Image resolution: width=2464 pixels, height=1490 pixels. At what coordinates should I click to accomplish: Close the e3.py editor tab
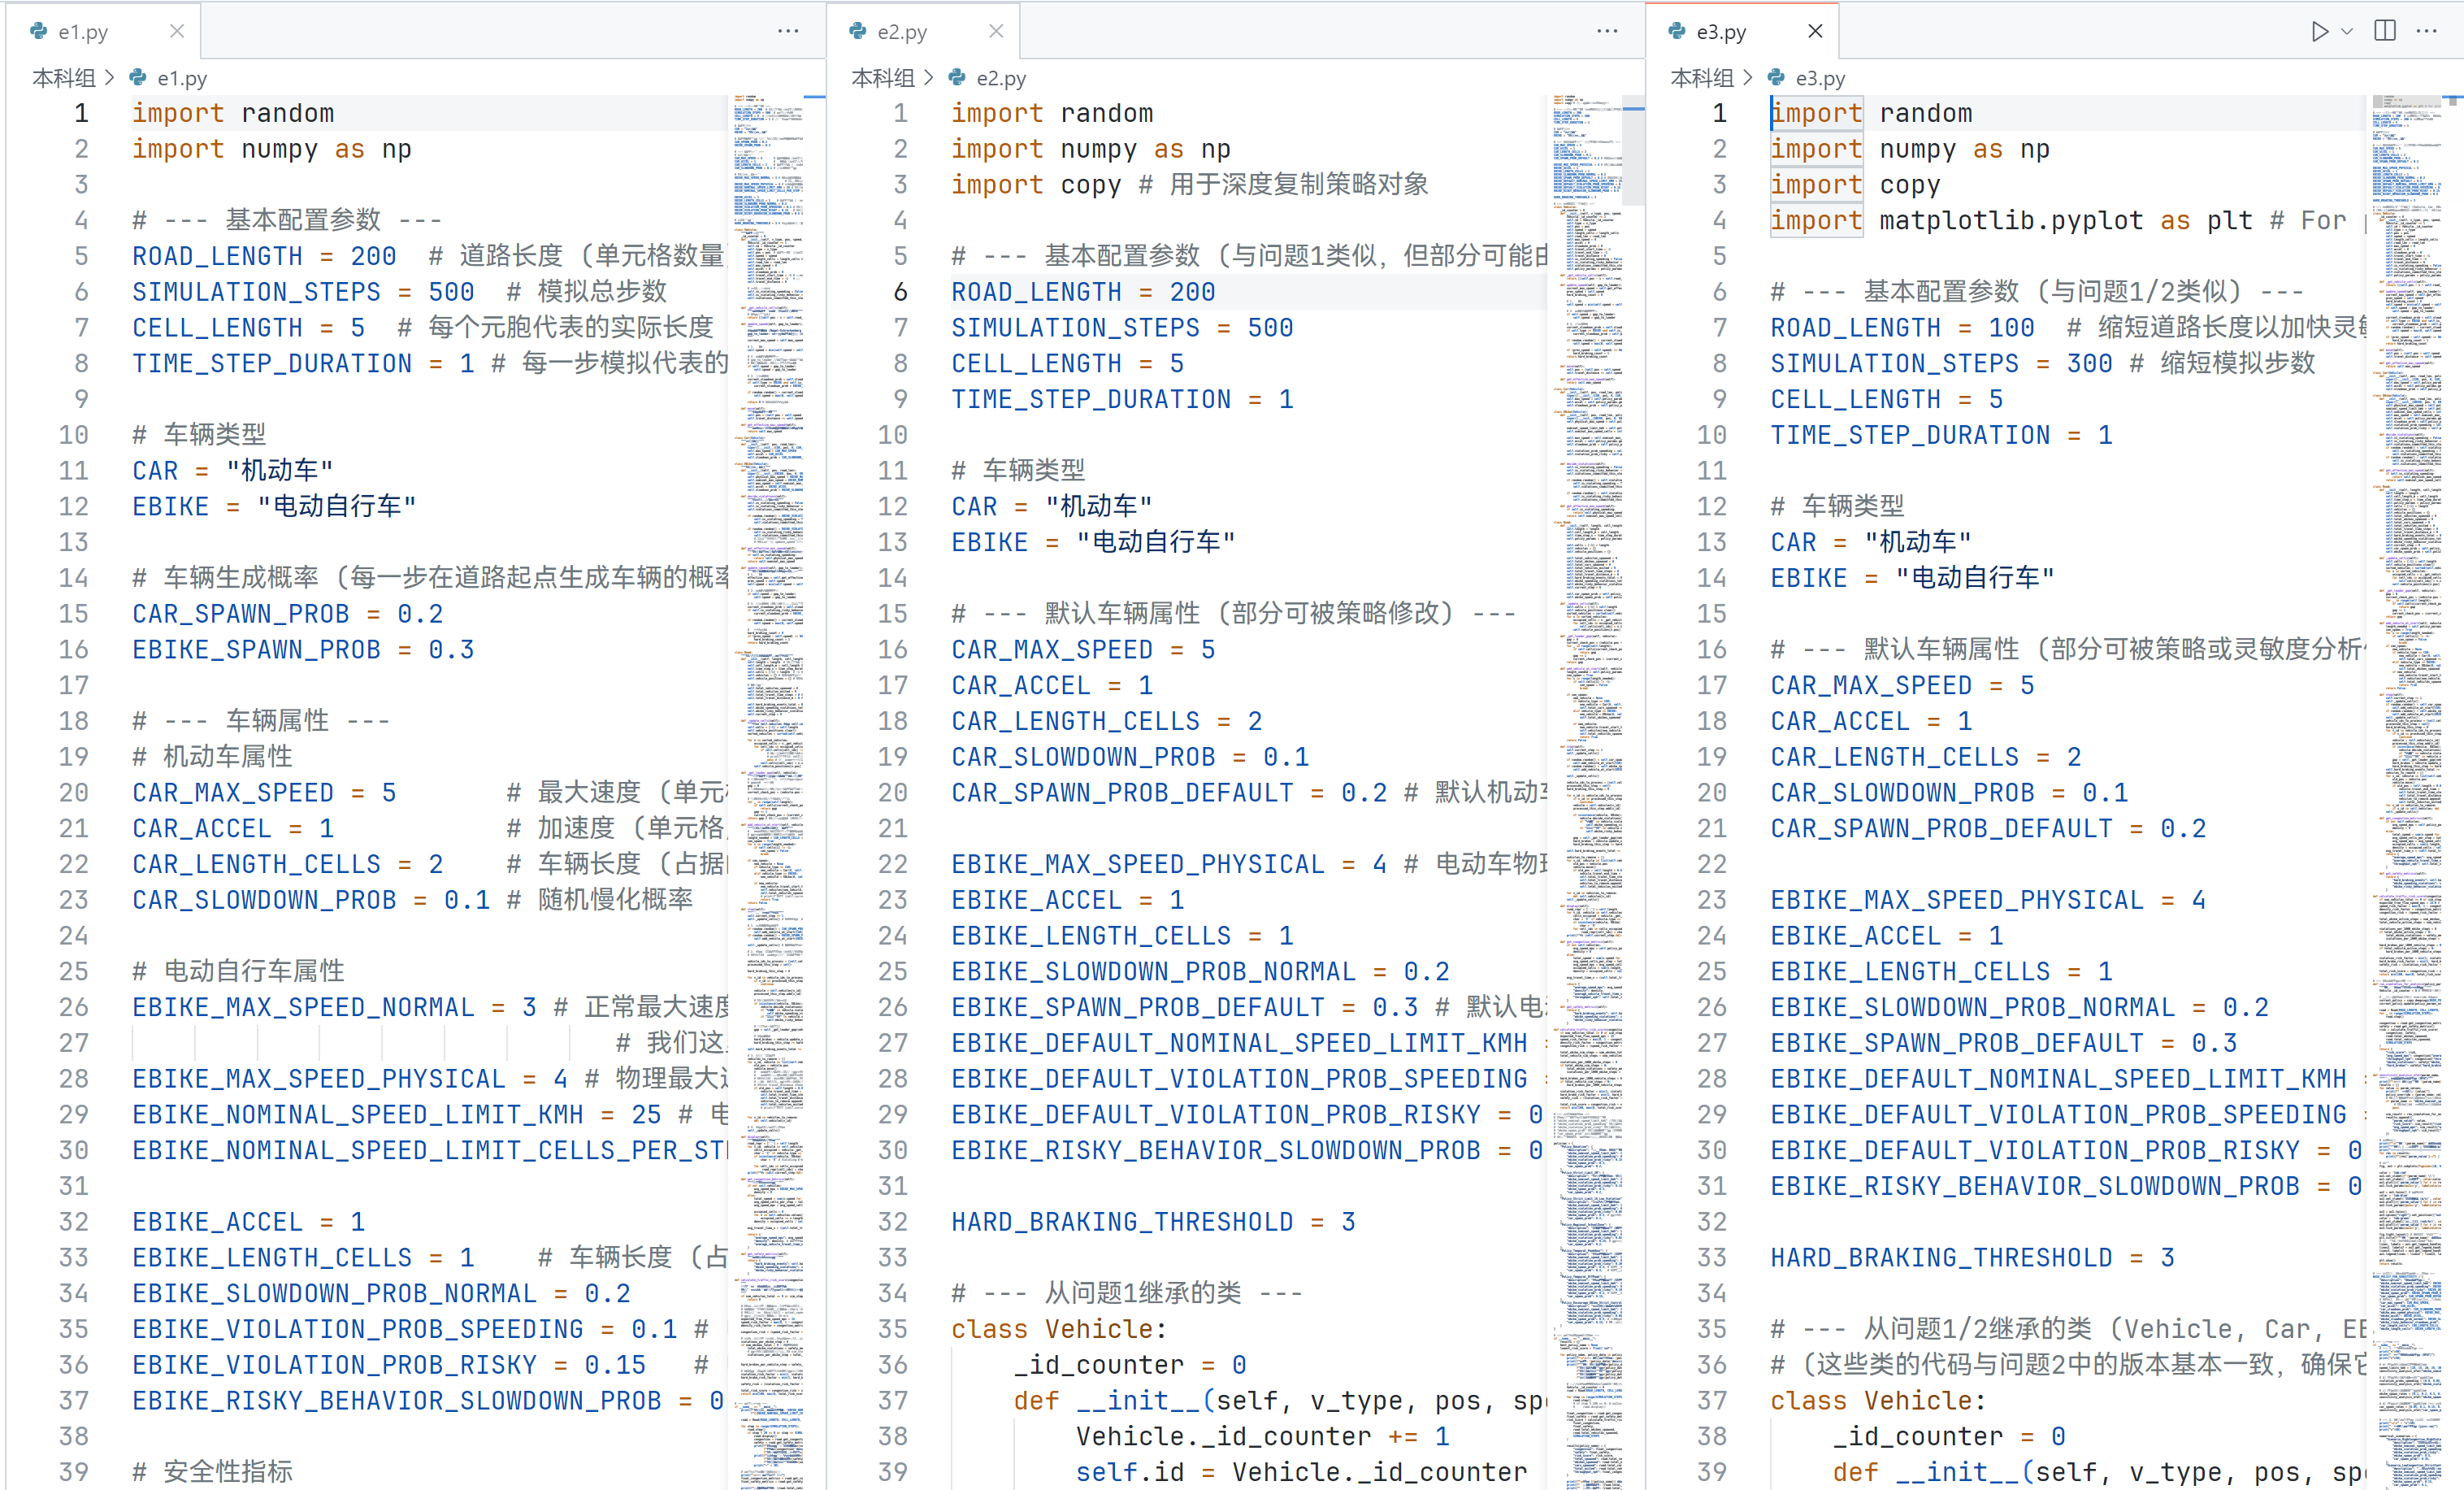1815,31
